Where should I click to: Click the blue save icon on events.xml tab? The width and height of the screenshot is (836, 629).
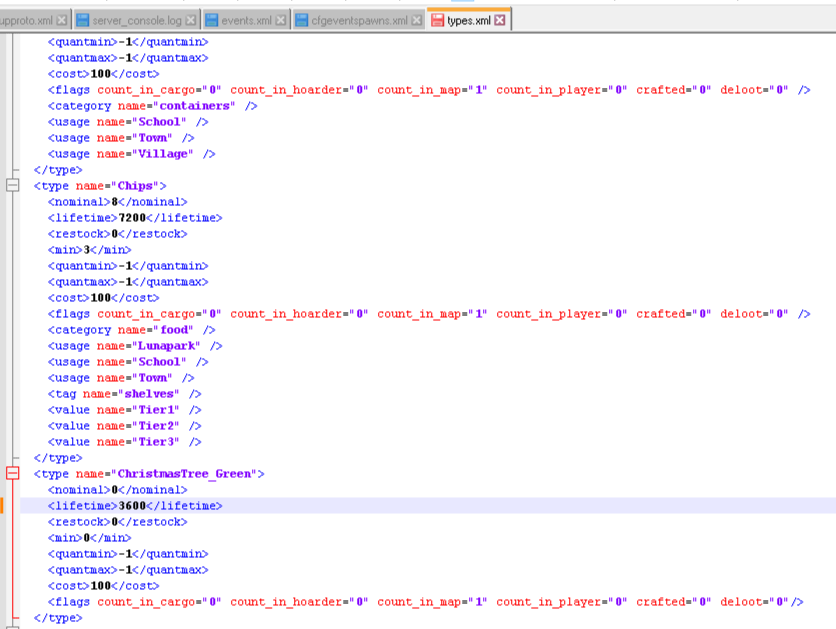click(212, 20)
